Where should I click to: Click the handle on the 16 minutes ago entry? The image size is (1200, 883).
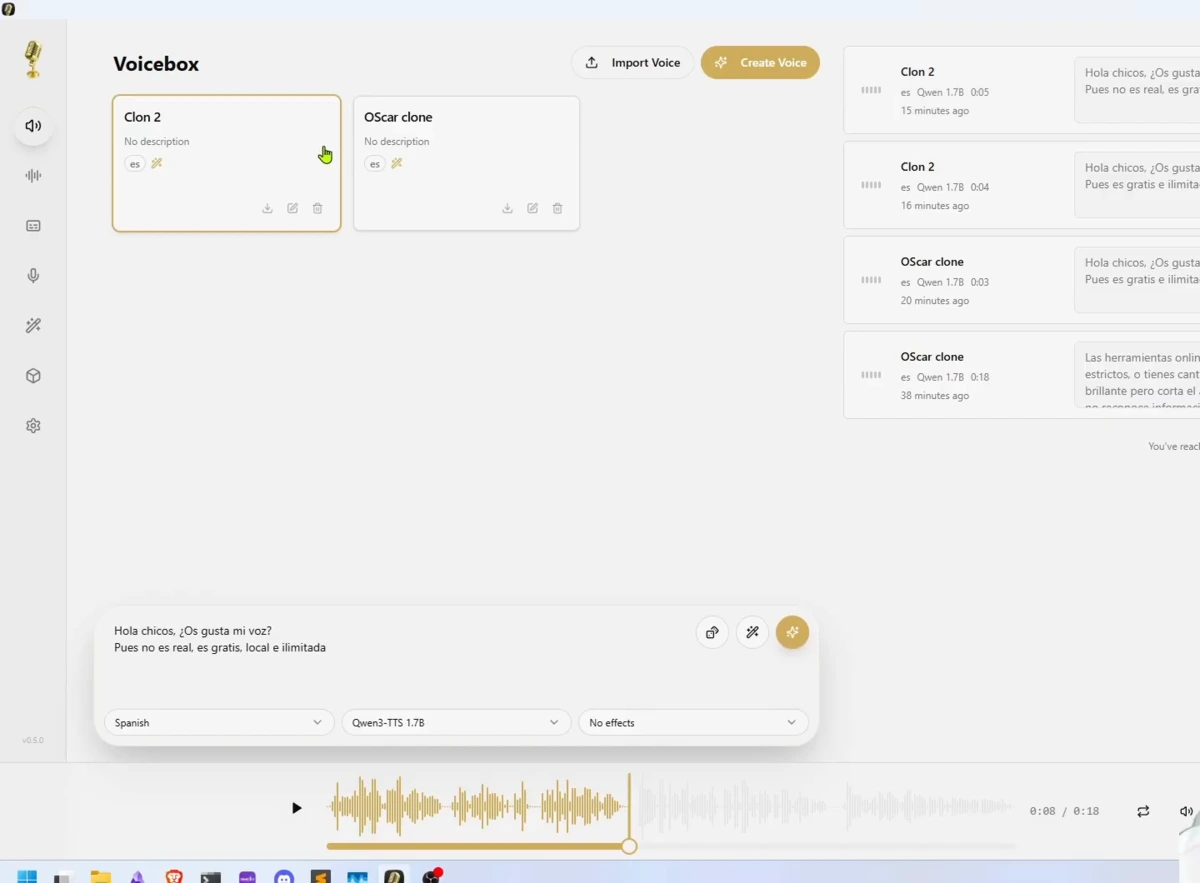(x=871, y=185)
